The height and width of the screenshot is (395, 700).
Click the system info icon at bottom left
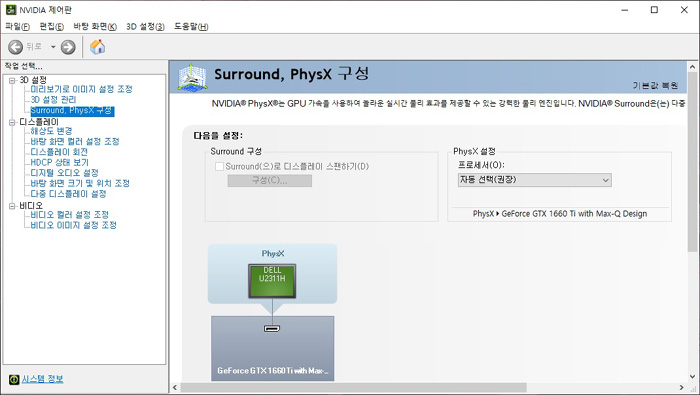tap(14, 379)
